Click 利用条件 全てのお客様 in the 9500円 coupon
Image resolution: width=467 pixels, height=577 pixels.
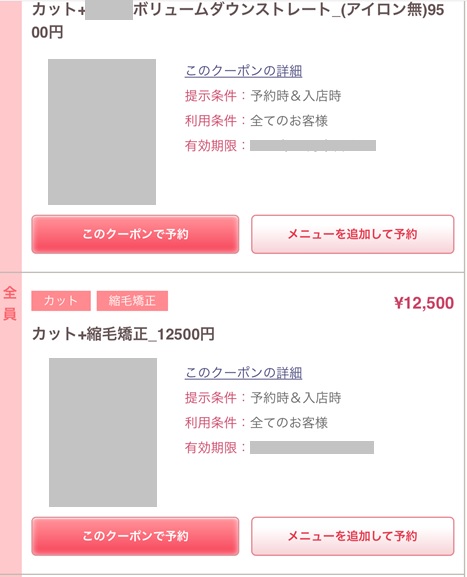click(256, 121)
